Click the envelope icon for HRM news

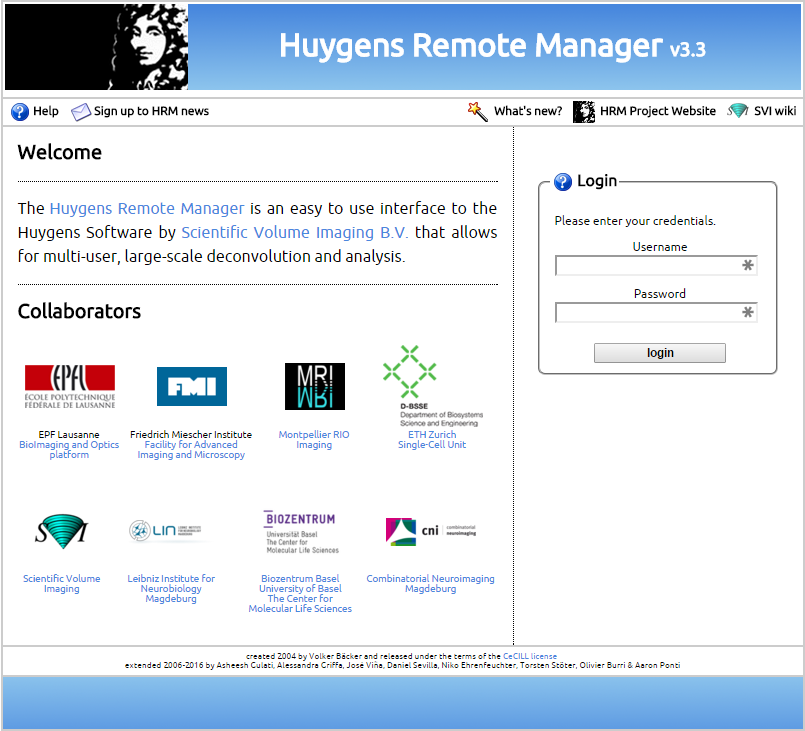tap(81, 111)
